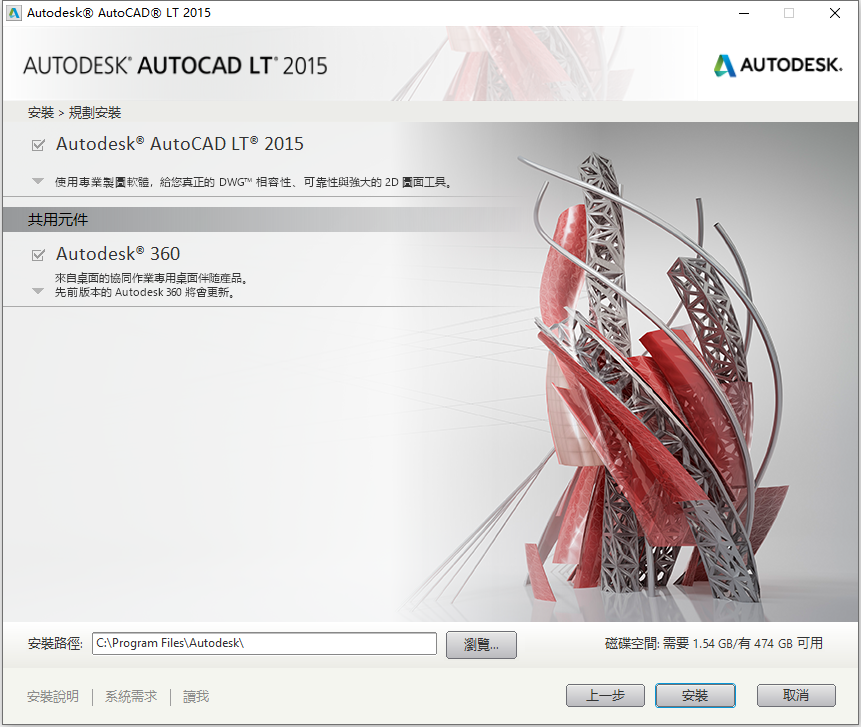Uncheck the Autodesk AutoCAD LT 2015 checkbox
Screen dimensions: 861x727
point(38,145)
